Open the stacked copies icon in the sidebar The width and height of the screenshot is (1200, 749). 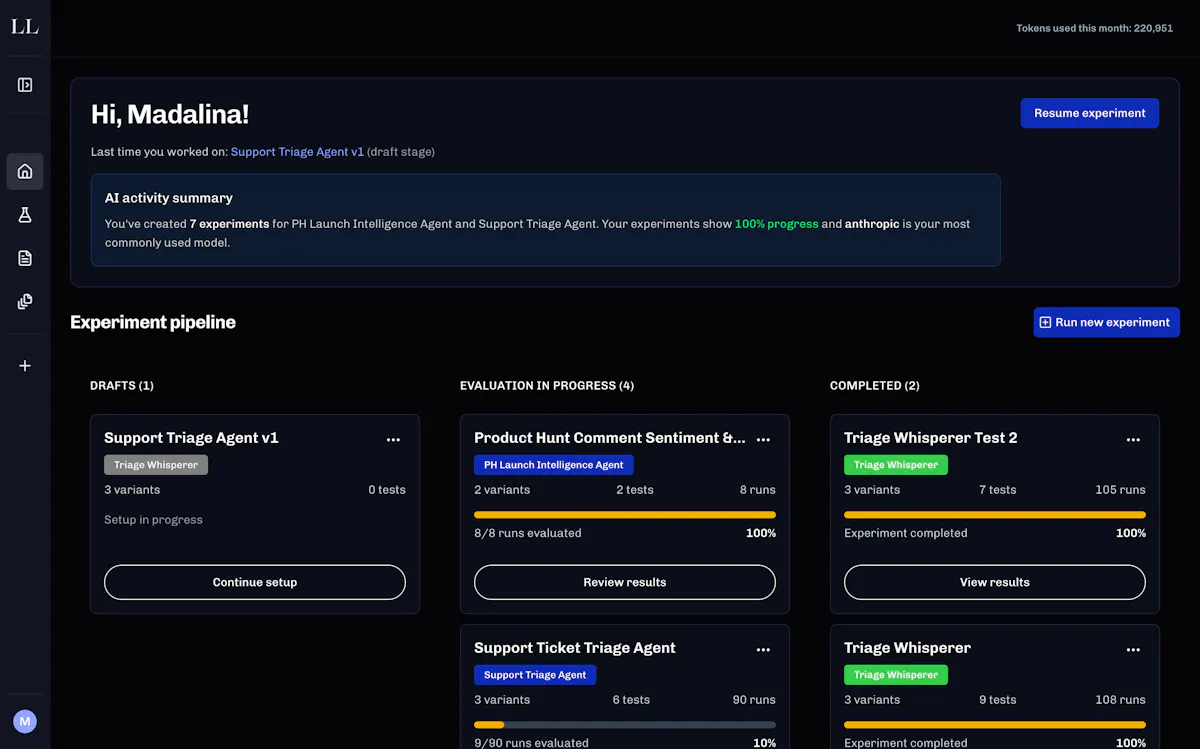(25, 301)
